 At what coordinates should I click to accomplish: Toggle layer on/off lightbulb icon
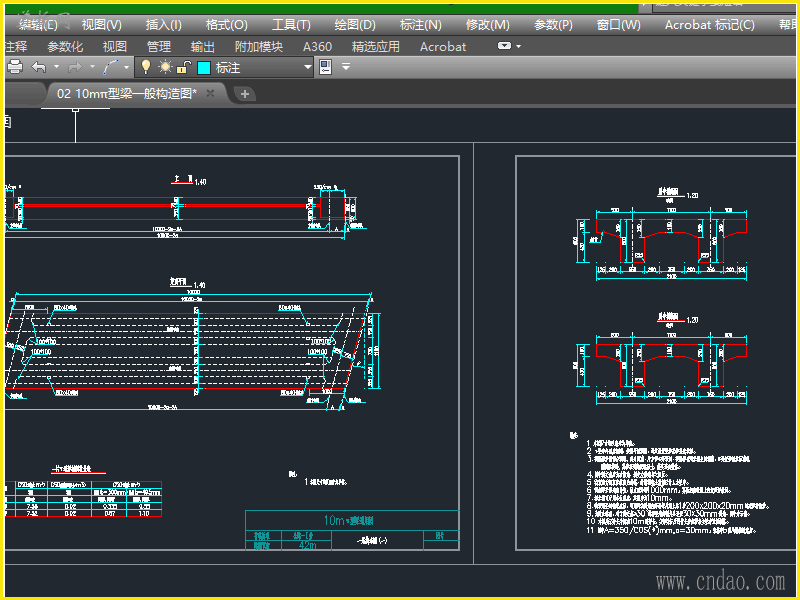(x=145, y=67)
